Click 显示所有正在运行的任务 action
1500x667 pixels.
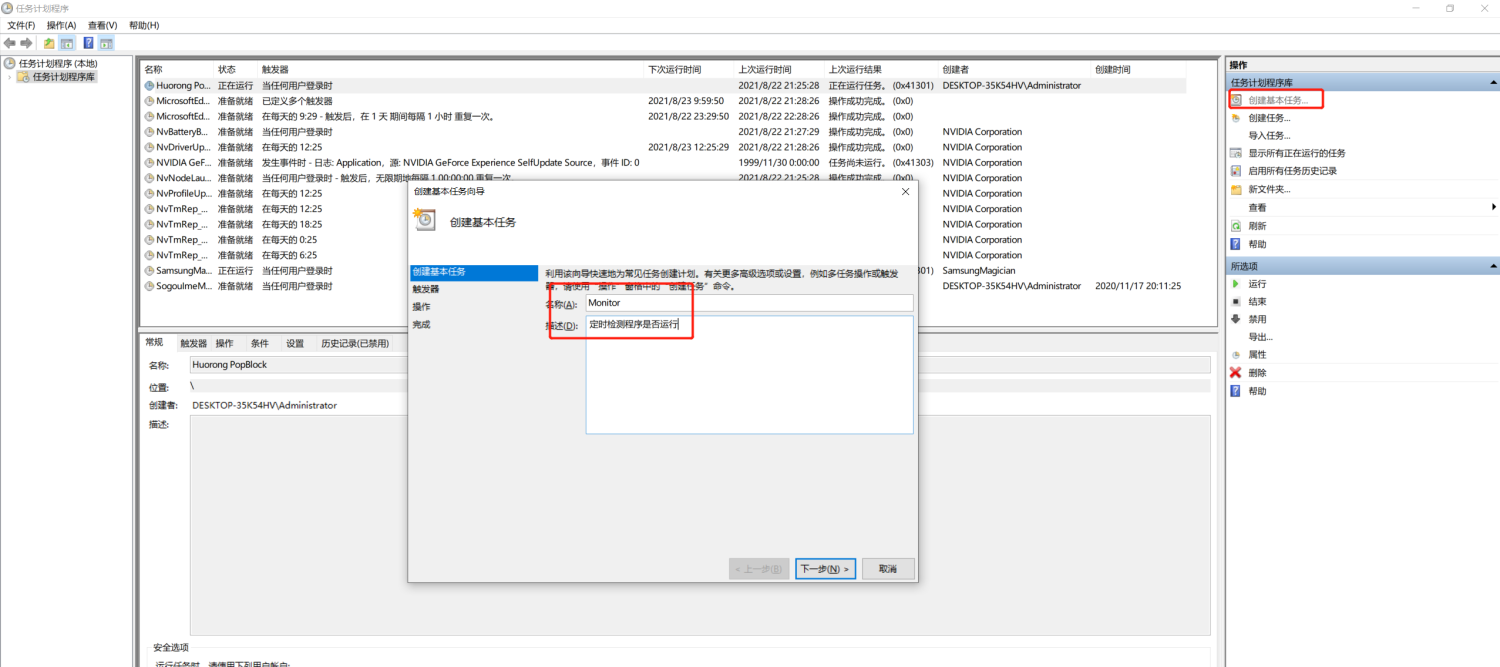point(1297,153)
